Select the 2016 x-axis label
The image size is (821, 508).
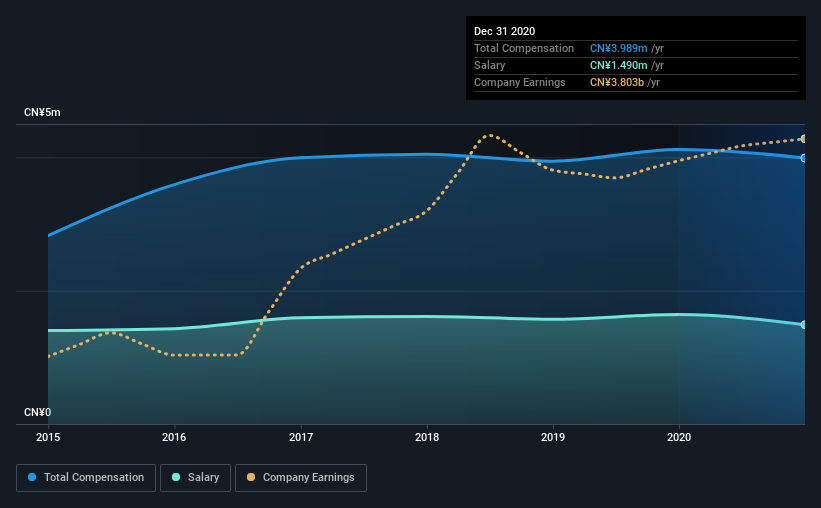(x=174, y=437)
